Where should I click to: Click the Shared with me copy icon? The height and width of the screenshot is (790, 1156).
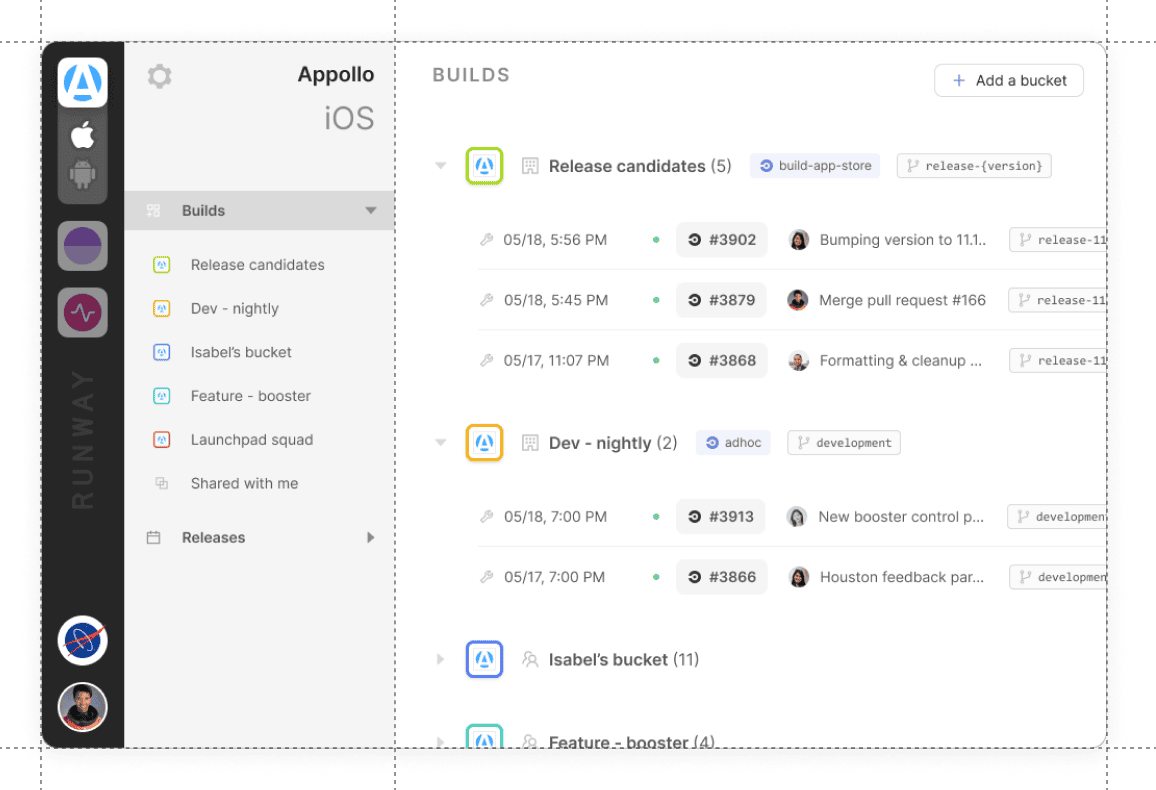pyautogui.click(x=161, y=483)
